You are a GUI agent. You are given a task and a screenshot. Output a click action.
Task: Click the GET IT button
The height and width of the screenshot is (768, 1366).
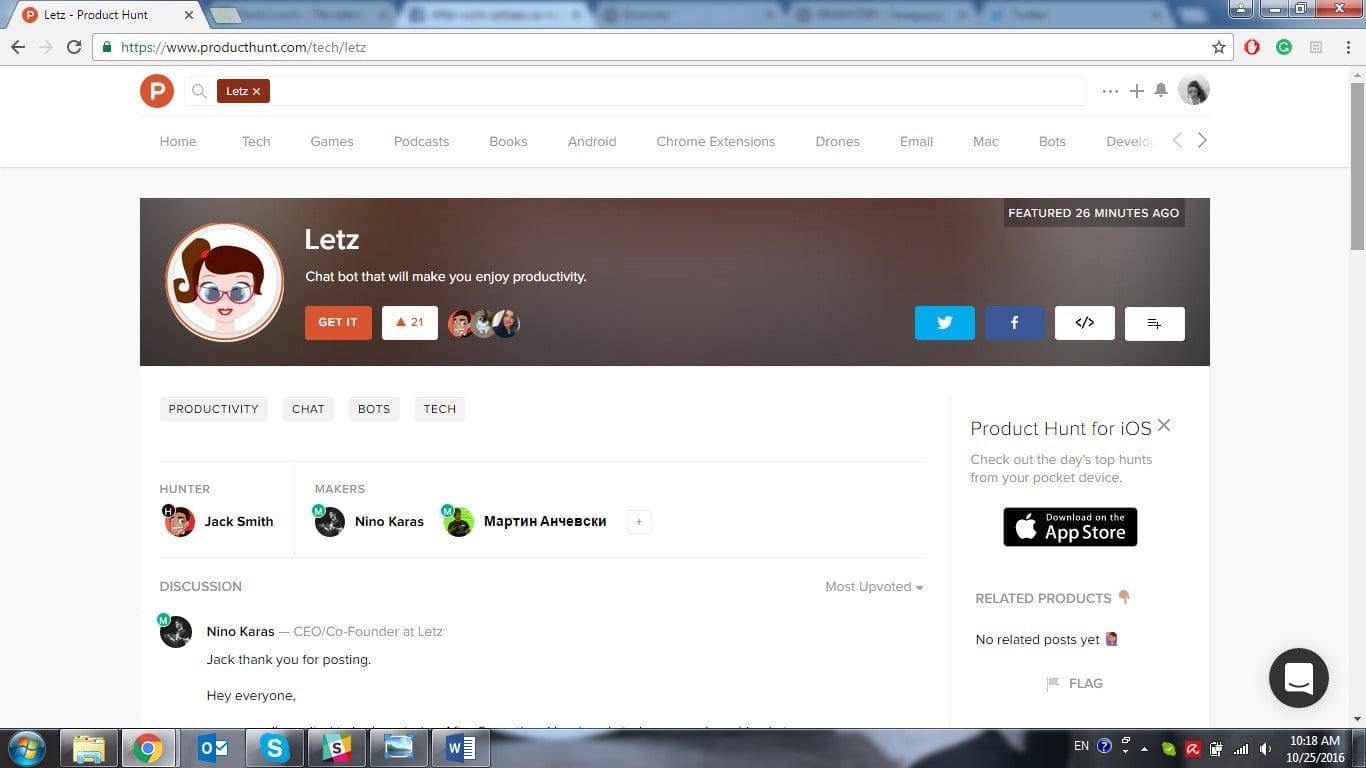coord(337,322)
